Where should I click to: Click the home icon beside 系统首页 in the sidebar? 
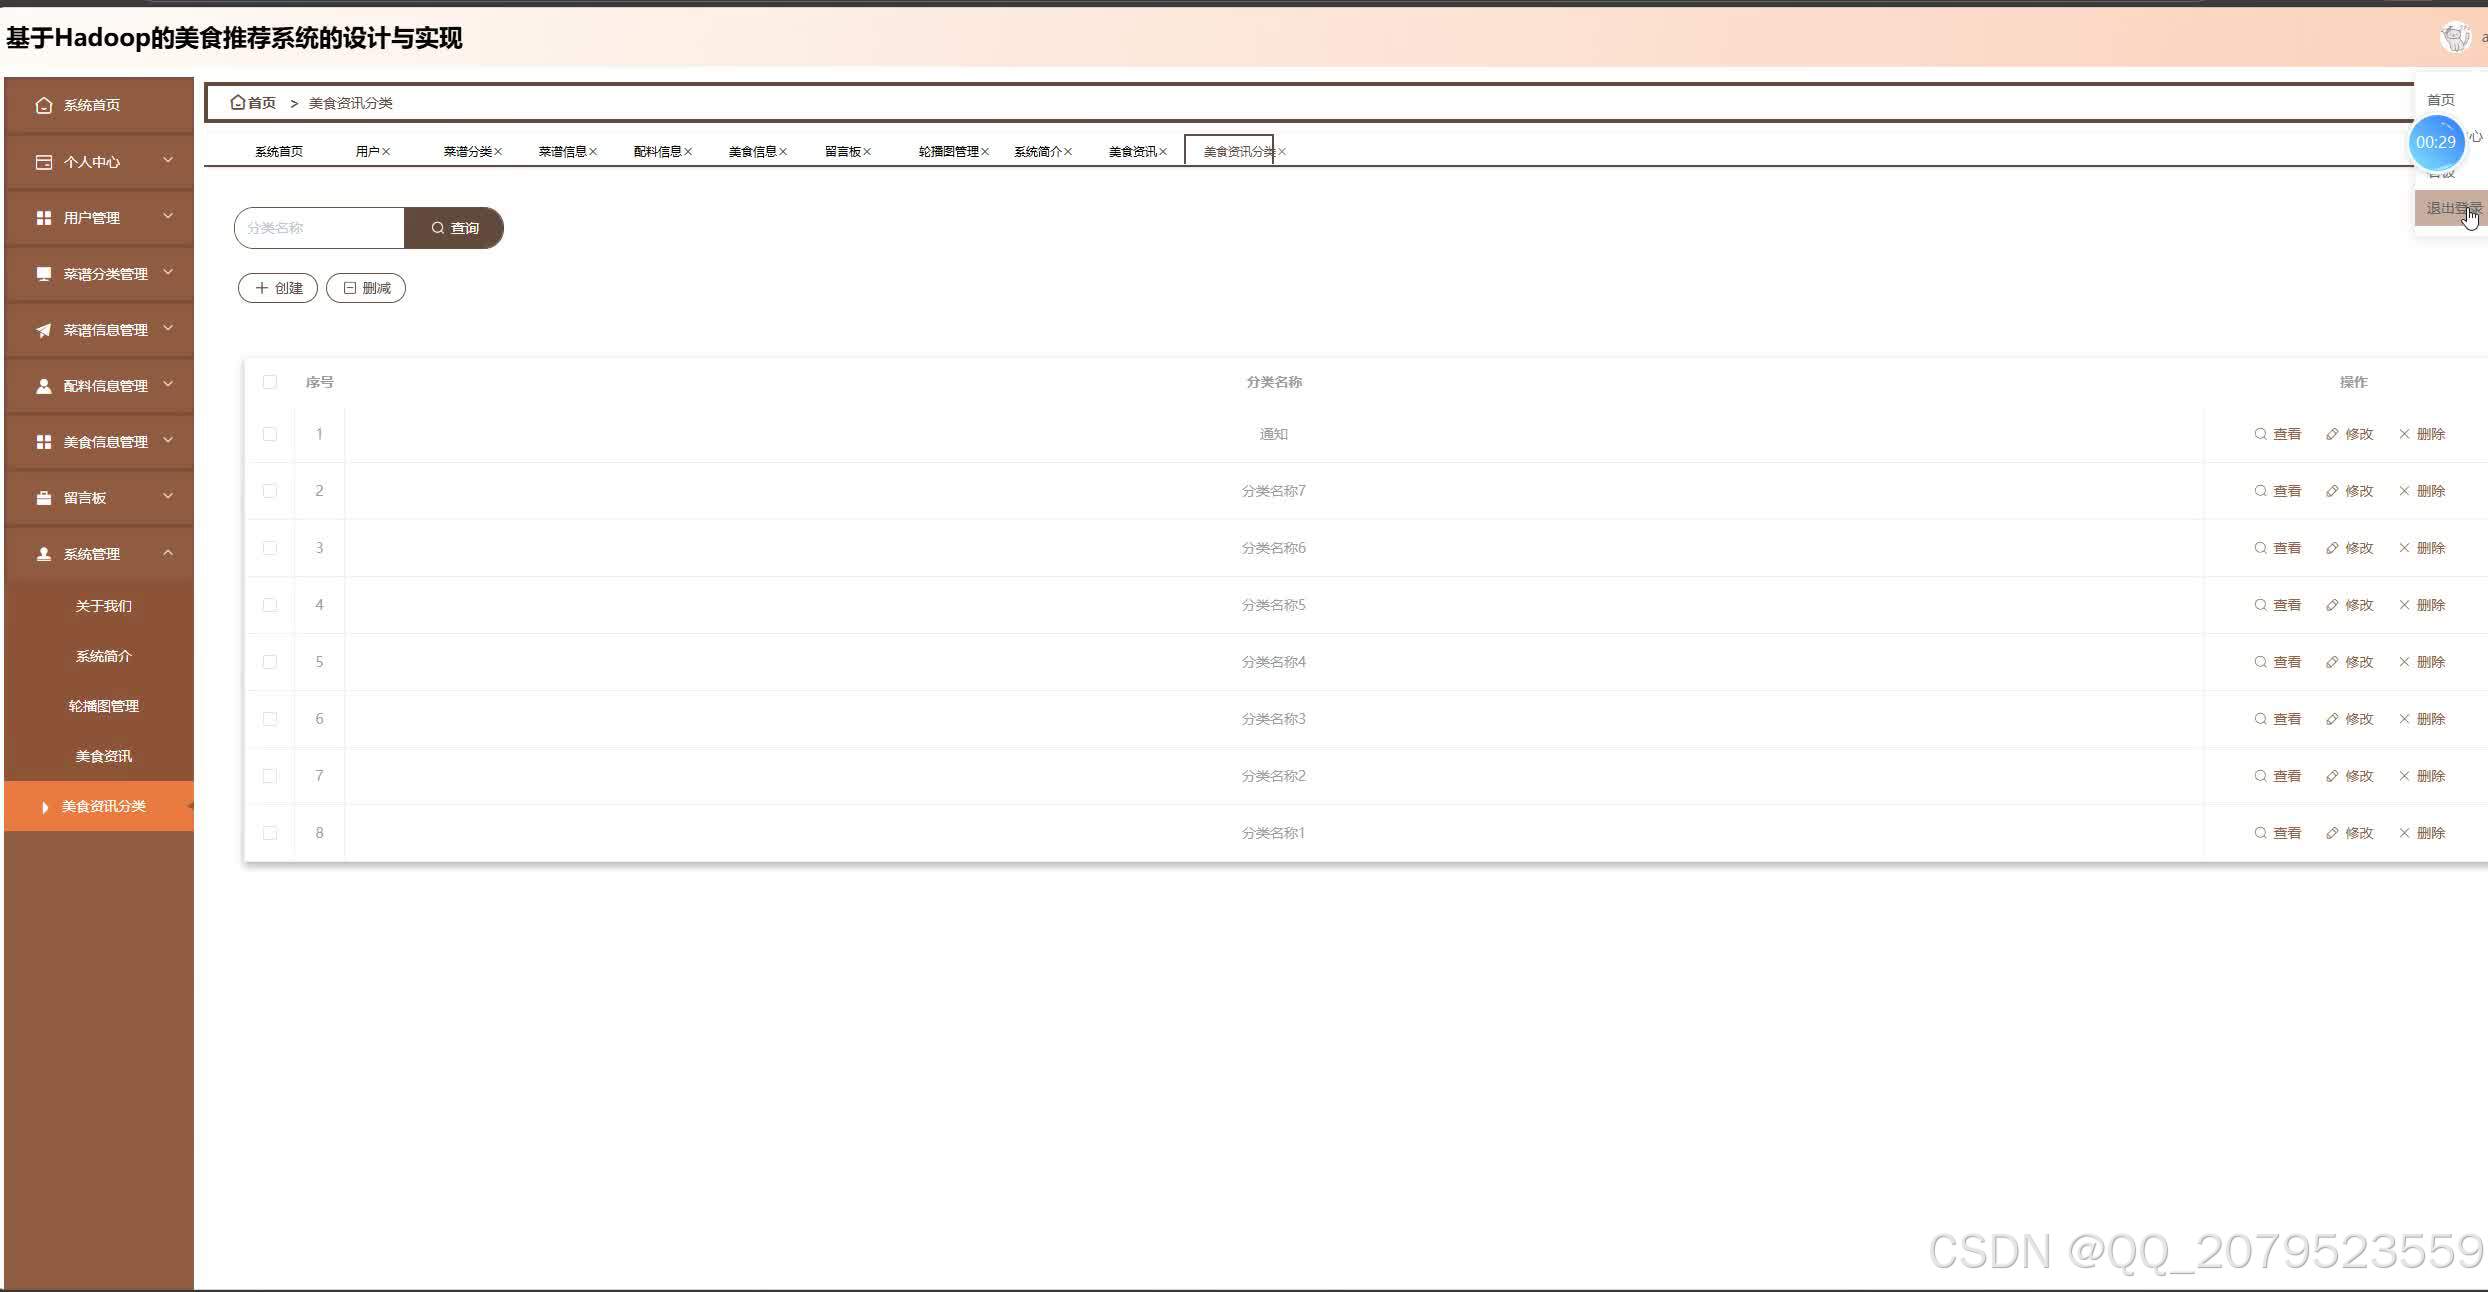click(43, 105)
